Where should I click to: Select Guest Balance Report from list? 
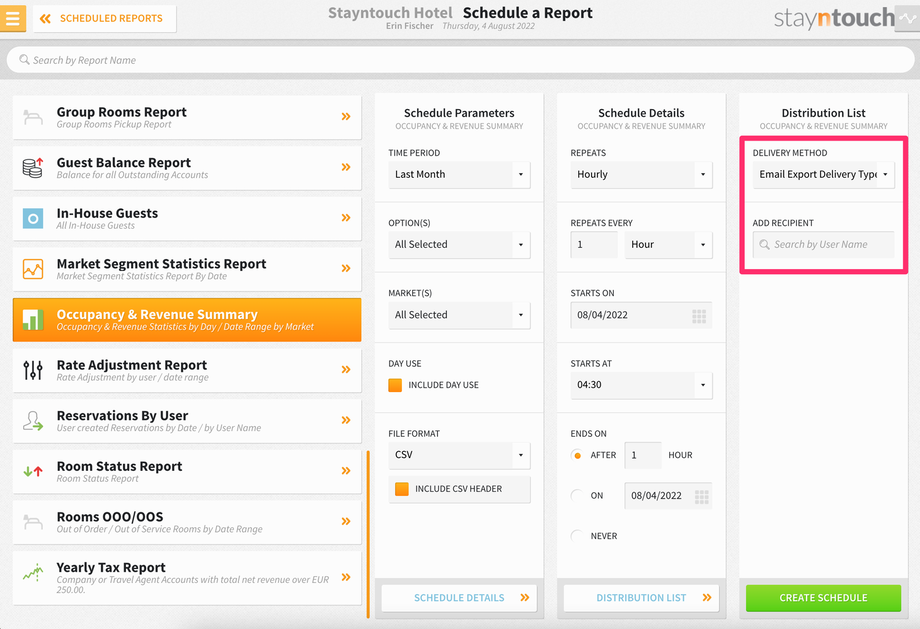[x=187, y=168]
